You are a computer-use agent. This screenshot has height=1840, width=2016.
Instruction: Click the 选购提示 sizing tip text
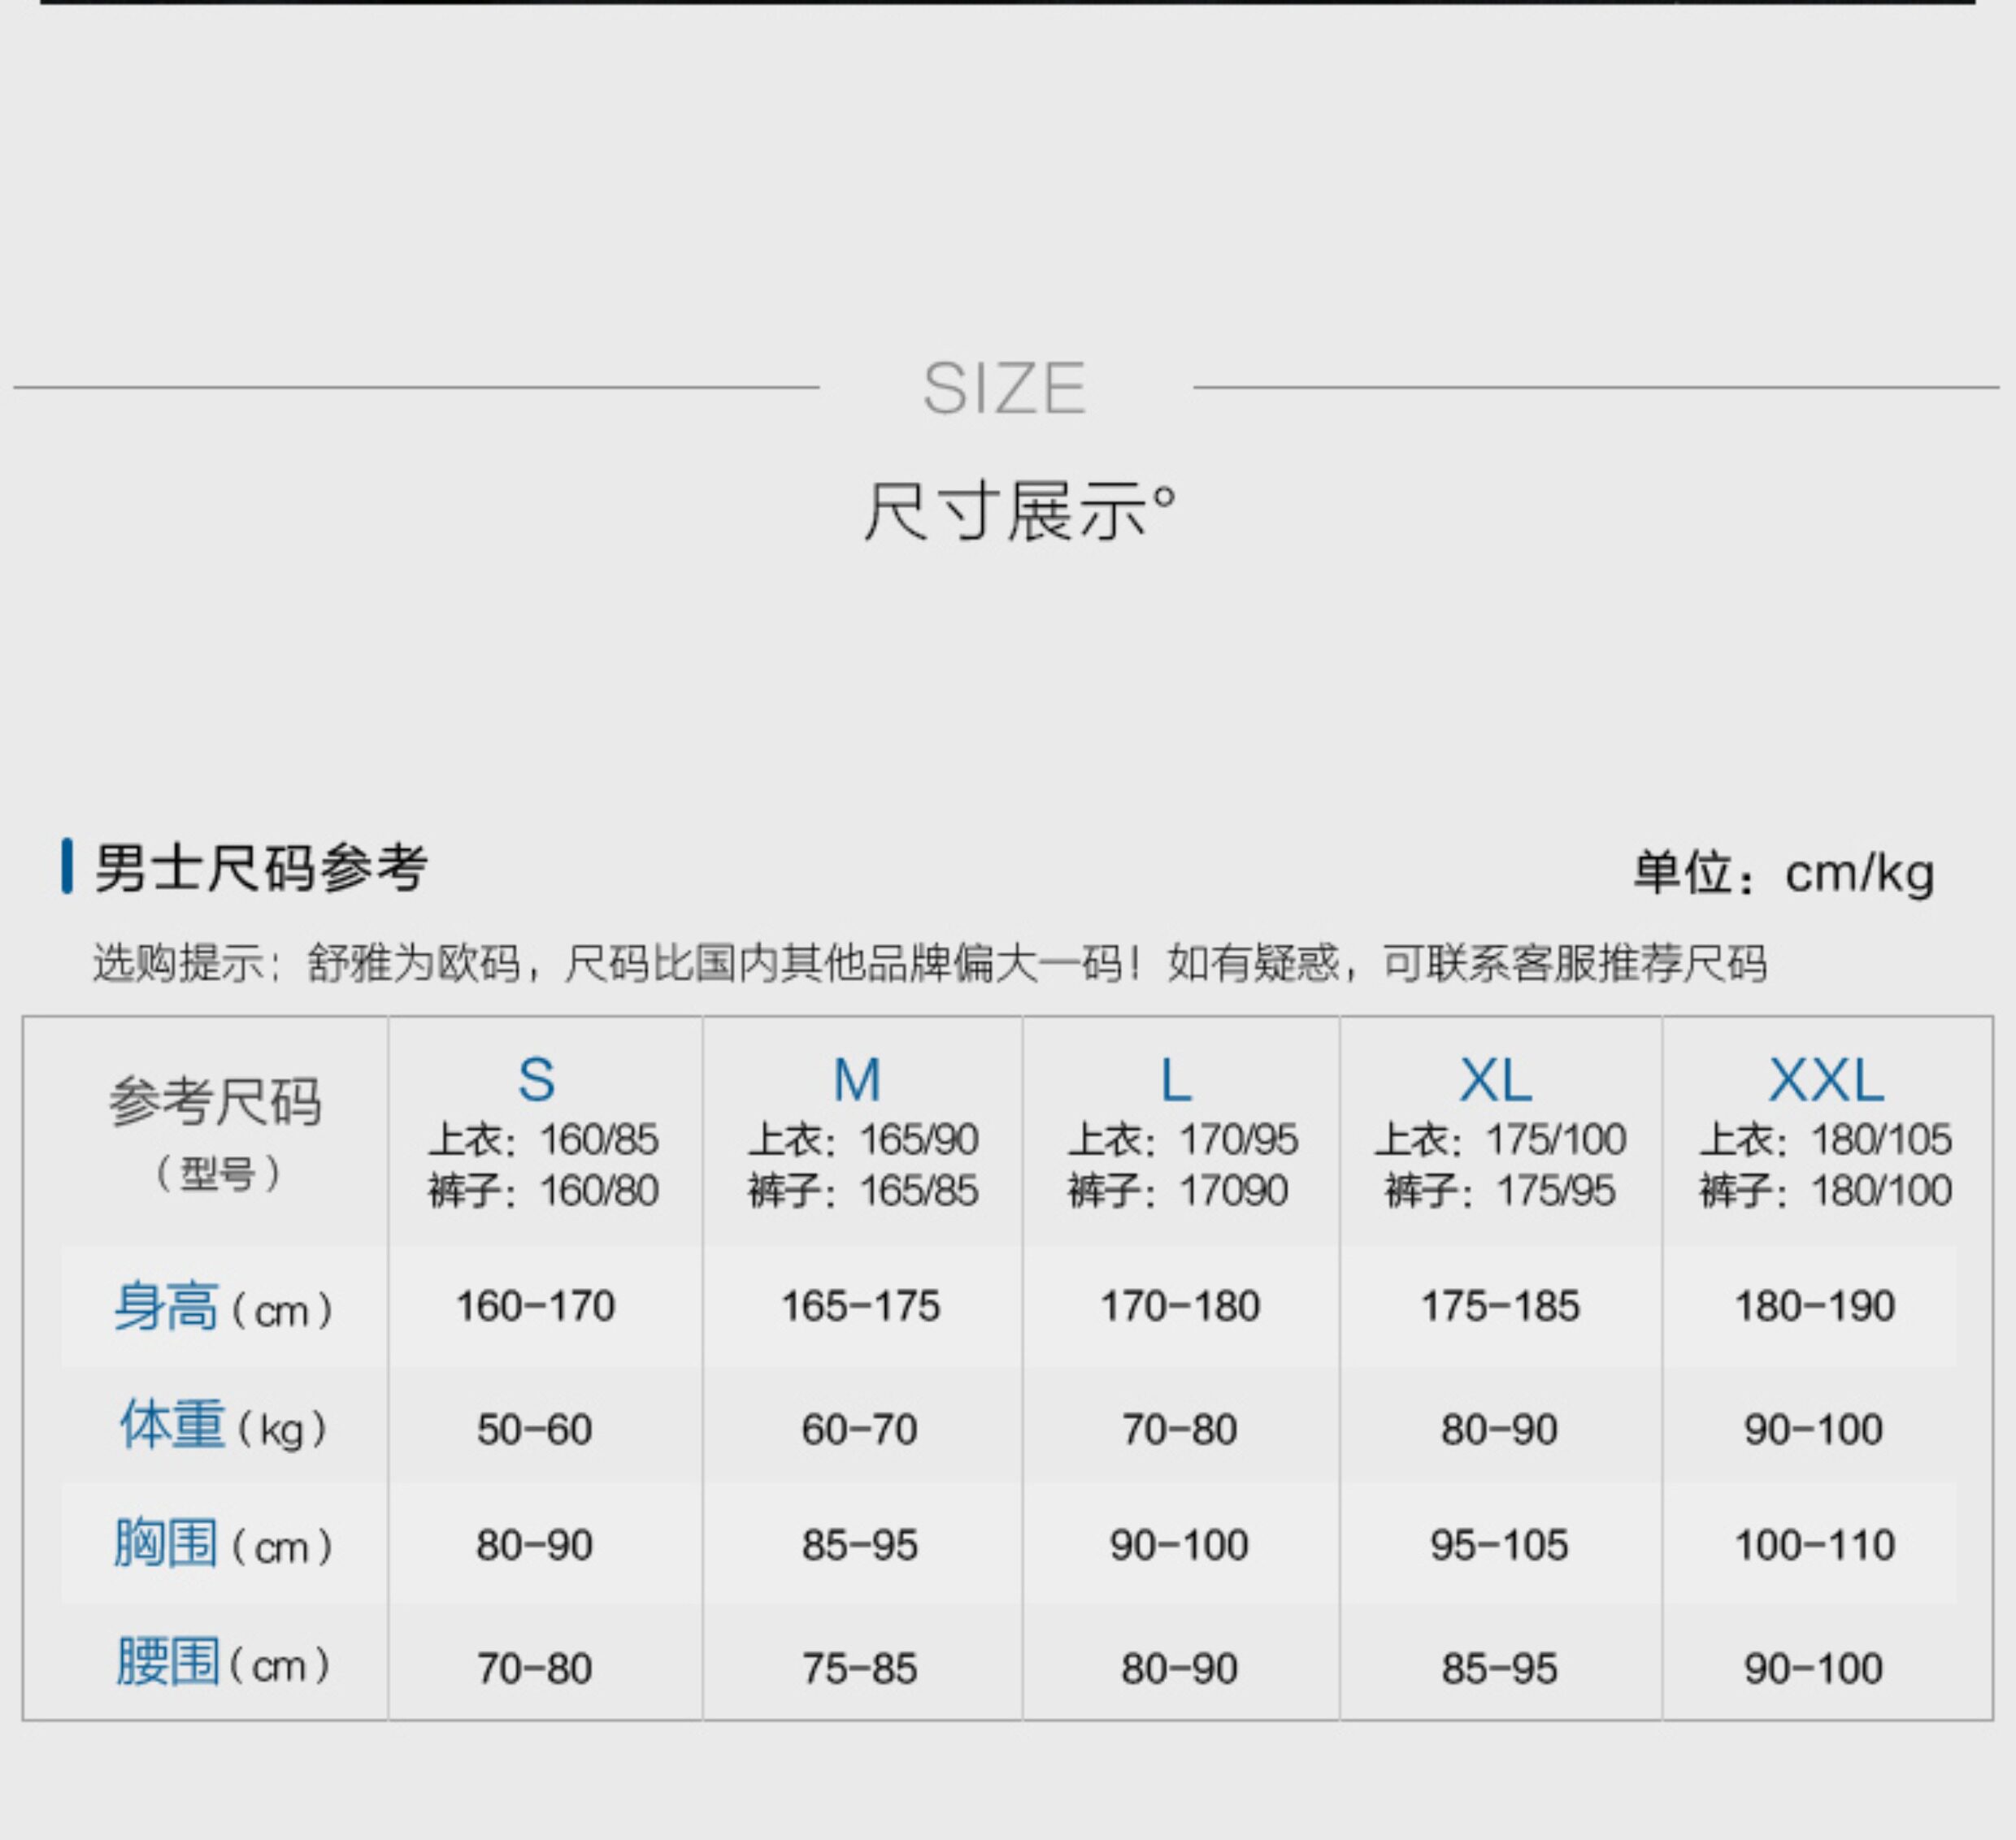929,963
